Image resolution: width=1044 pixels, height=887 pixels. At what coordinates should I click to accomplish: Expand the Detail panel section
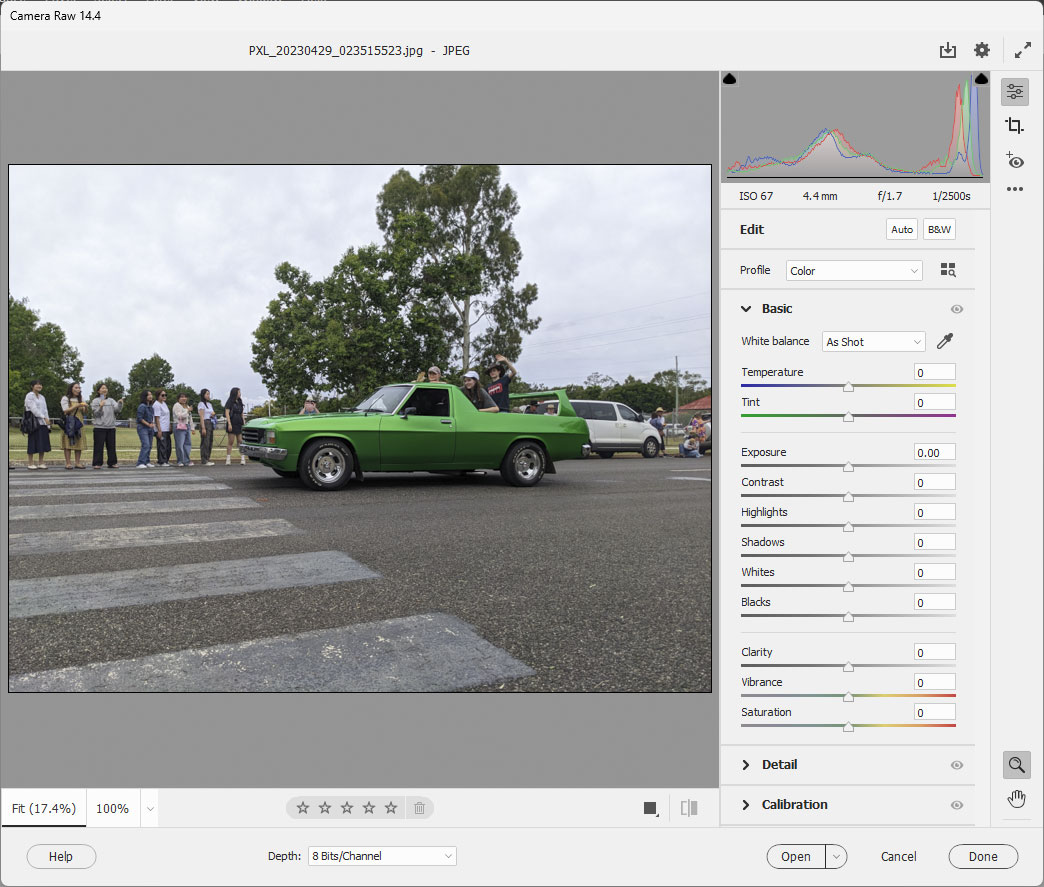tap(779, 765)
